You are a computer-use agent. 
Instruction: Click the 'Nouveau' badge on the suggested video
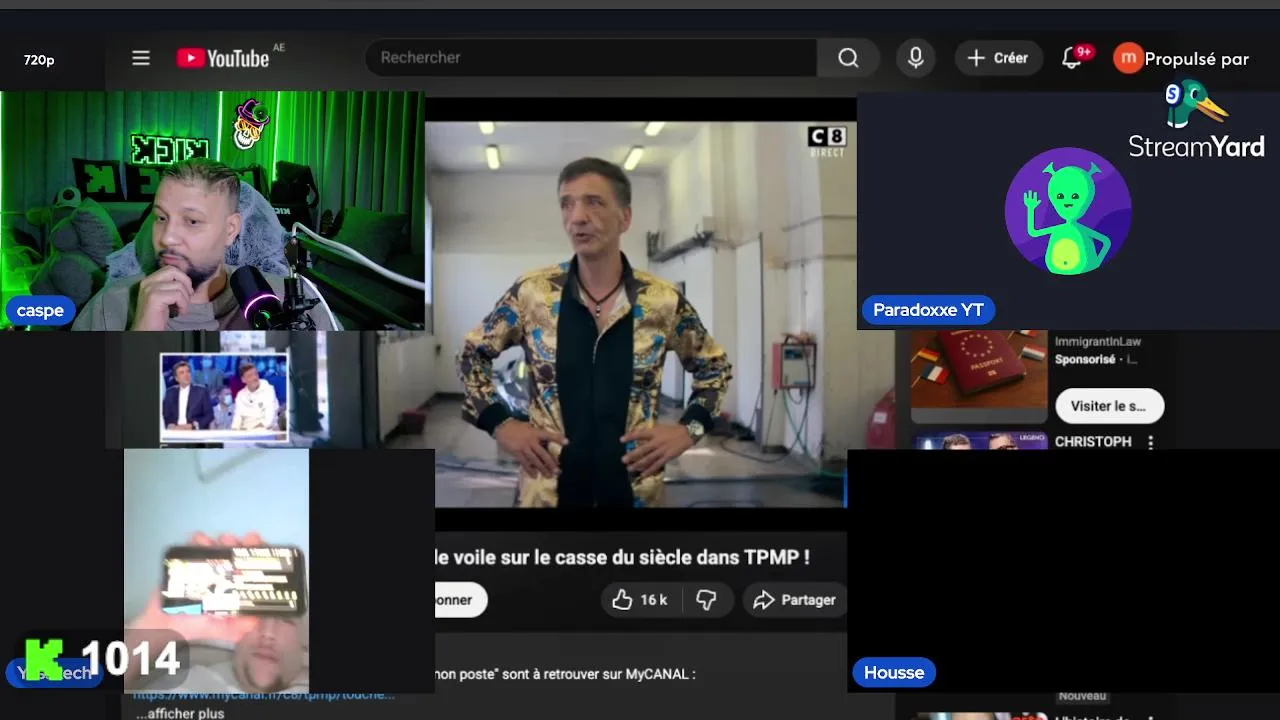pos(1082,696)
